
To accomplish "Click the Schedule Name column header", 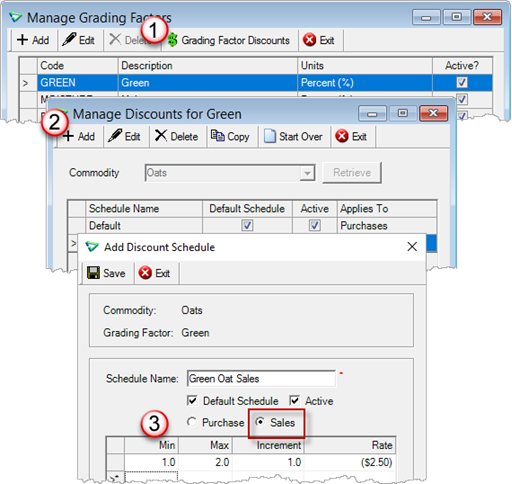I will point(144,209).
